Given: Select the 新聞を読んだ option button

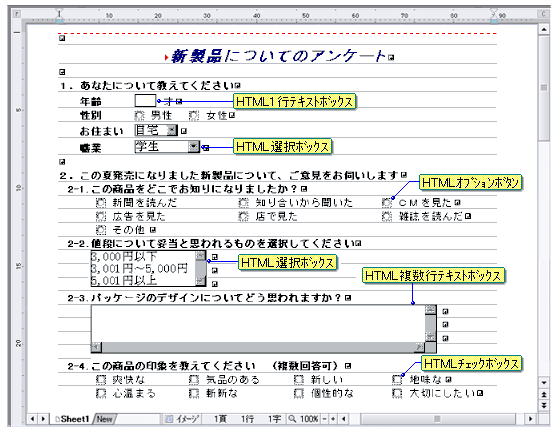Looking at the screenshot, I should [101, 202].
